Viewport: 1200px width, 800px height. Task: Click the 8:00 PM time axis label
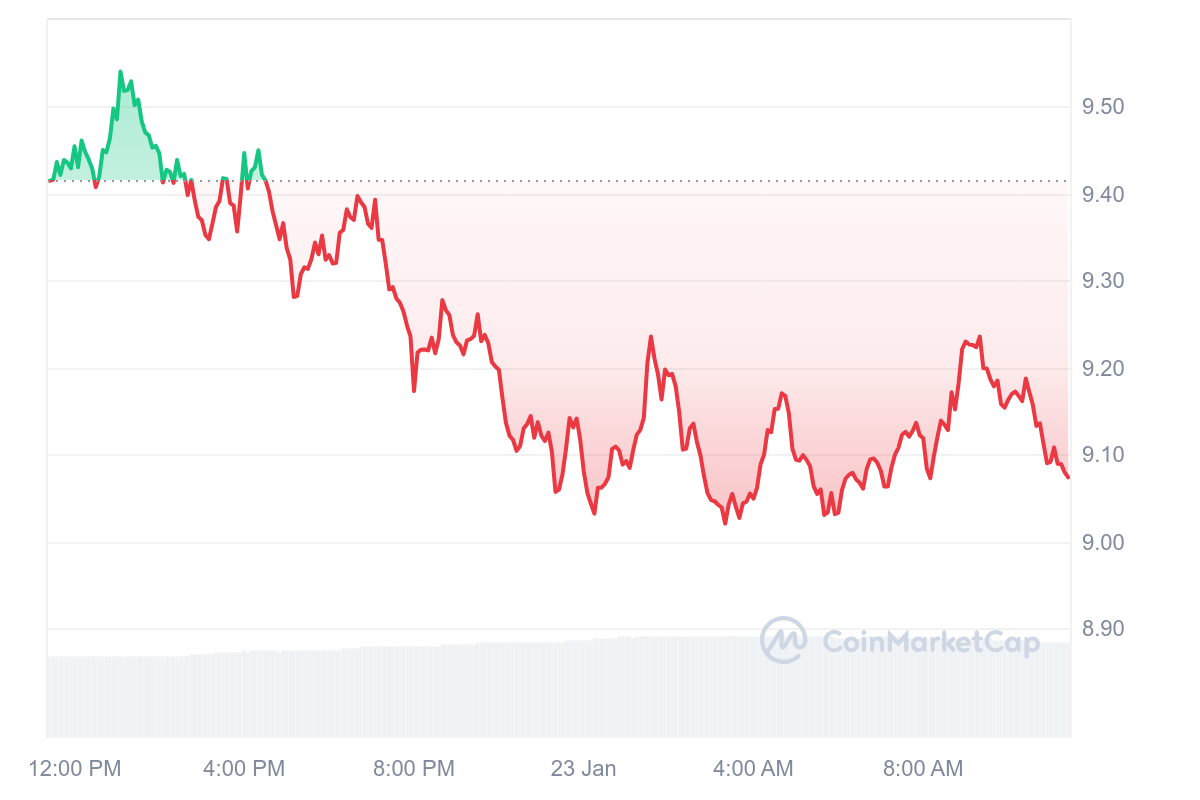pyautogui.click(x=413, y=769)
